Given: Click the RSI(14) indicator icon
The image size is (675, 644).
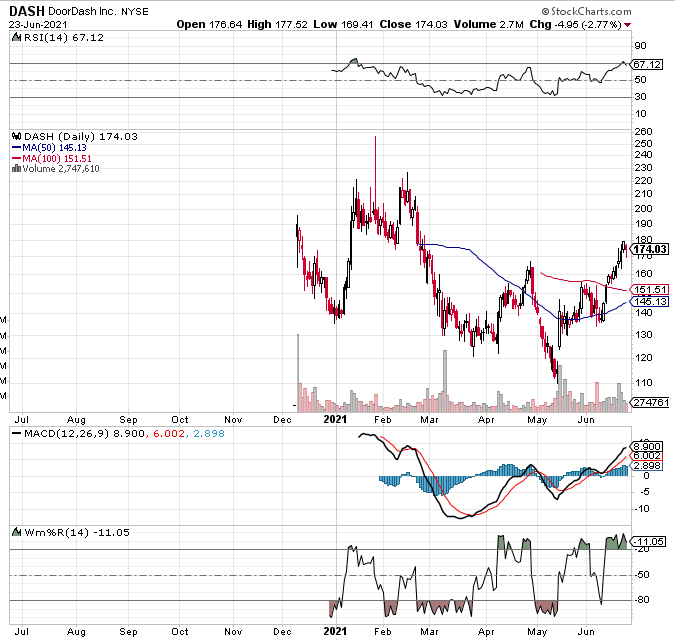Looking at the screenshot, I should click(17, 37).
